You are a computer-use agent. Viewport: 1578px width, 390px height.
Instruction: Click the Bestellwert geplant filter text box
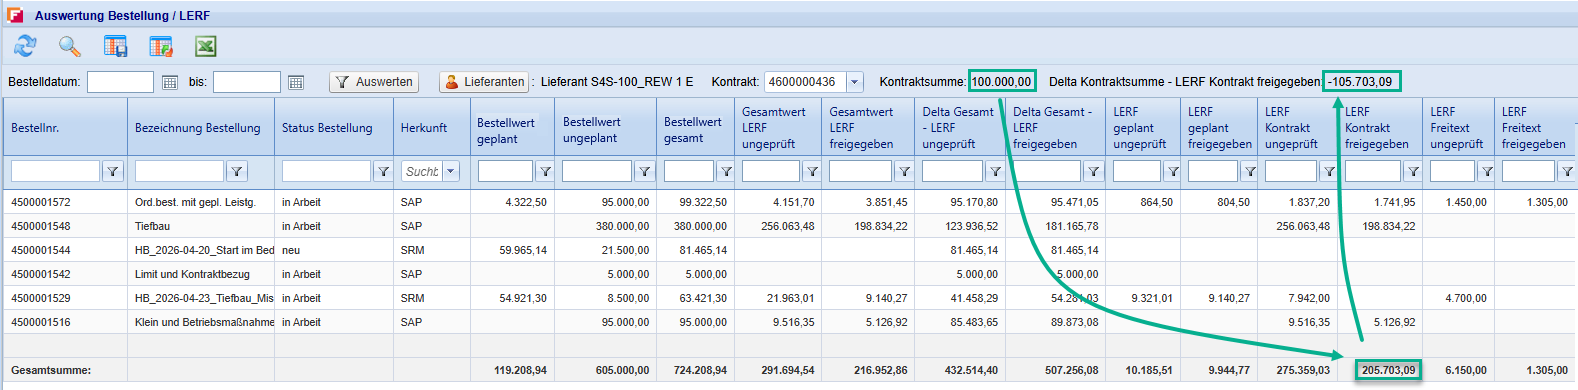point(505,171)
